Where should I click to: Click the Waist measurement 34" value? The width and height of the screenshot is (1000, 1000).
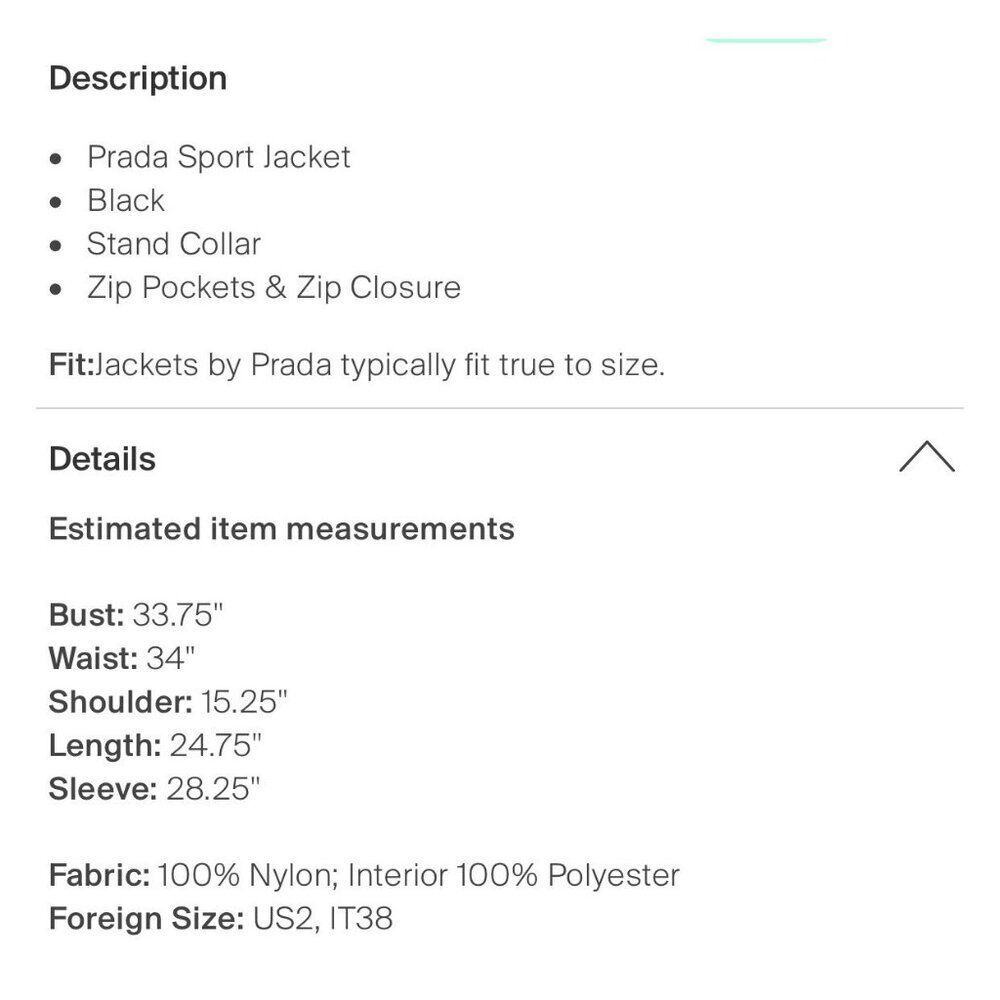[x=170, y=659]
